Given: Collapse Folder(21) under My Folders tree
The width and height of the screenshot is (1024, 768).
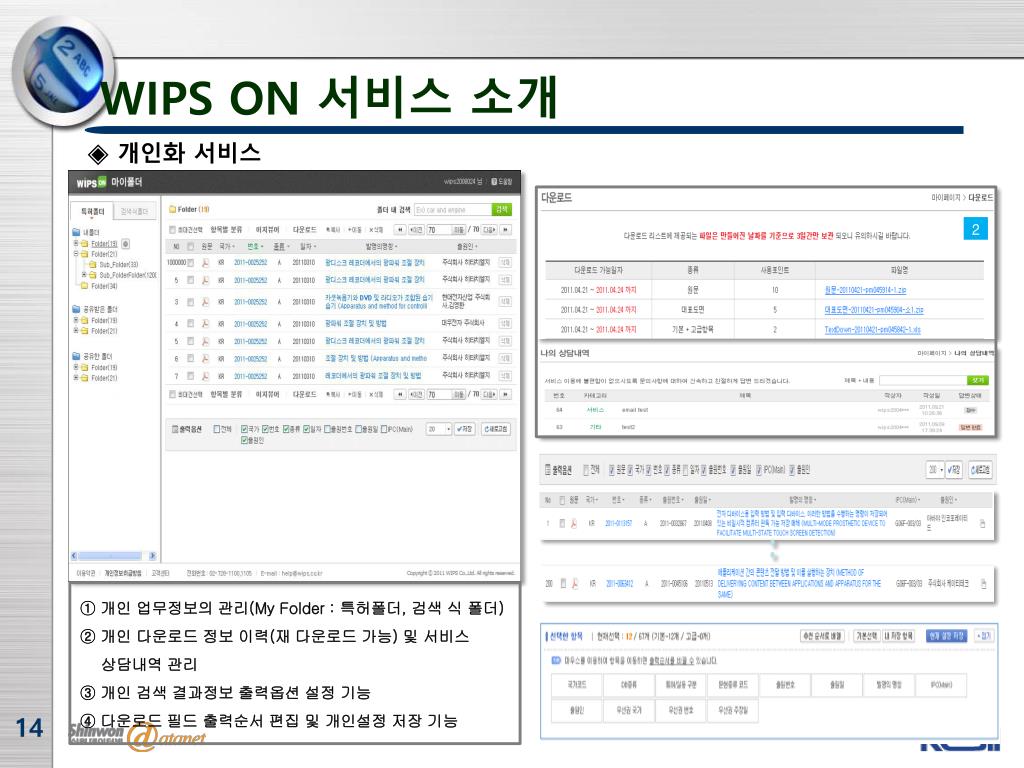Looking at the screenshot, I should [76, 254].
